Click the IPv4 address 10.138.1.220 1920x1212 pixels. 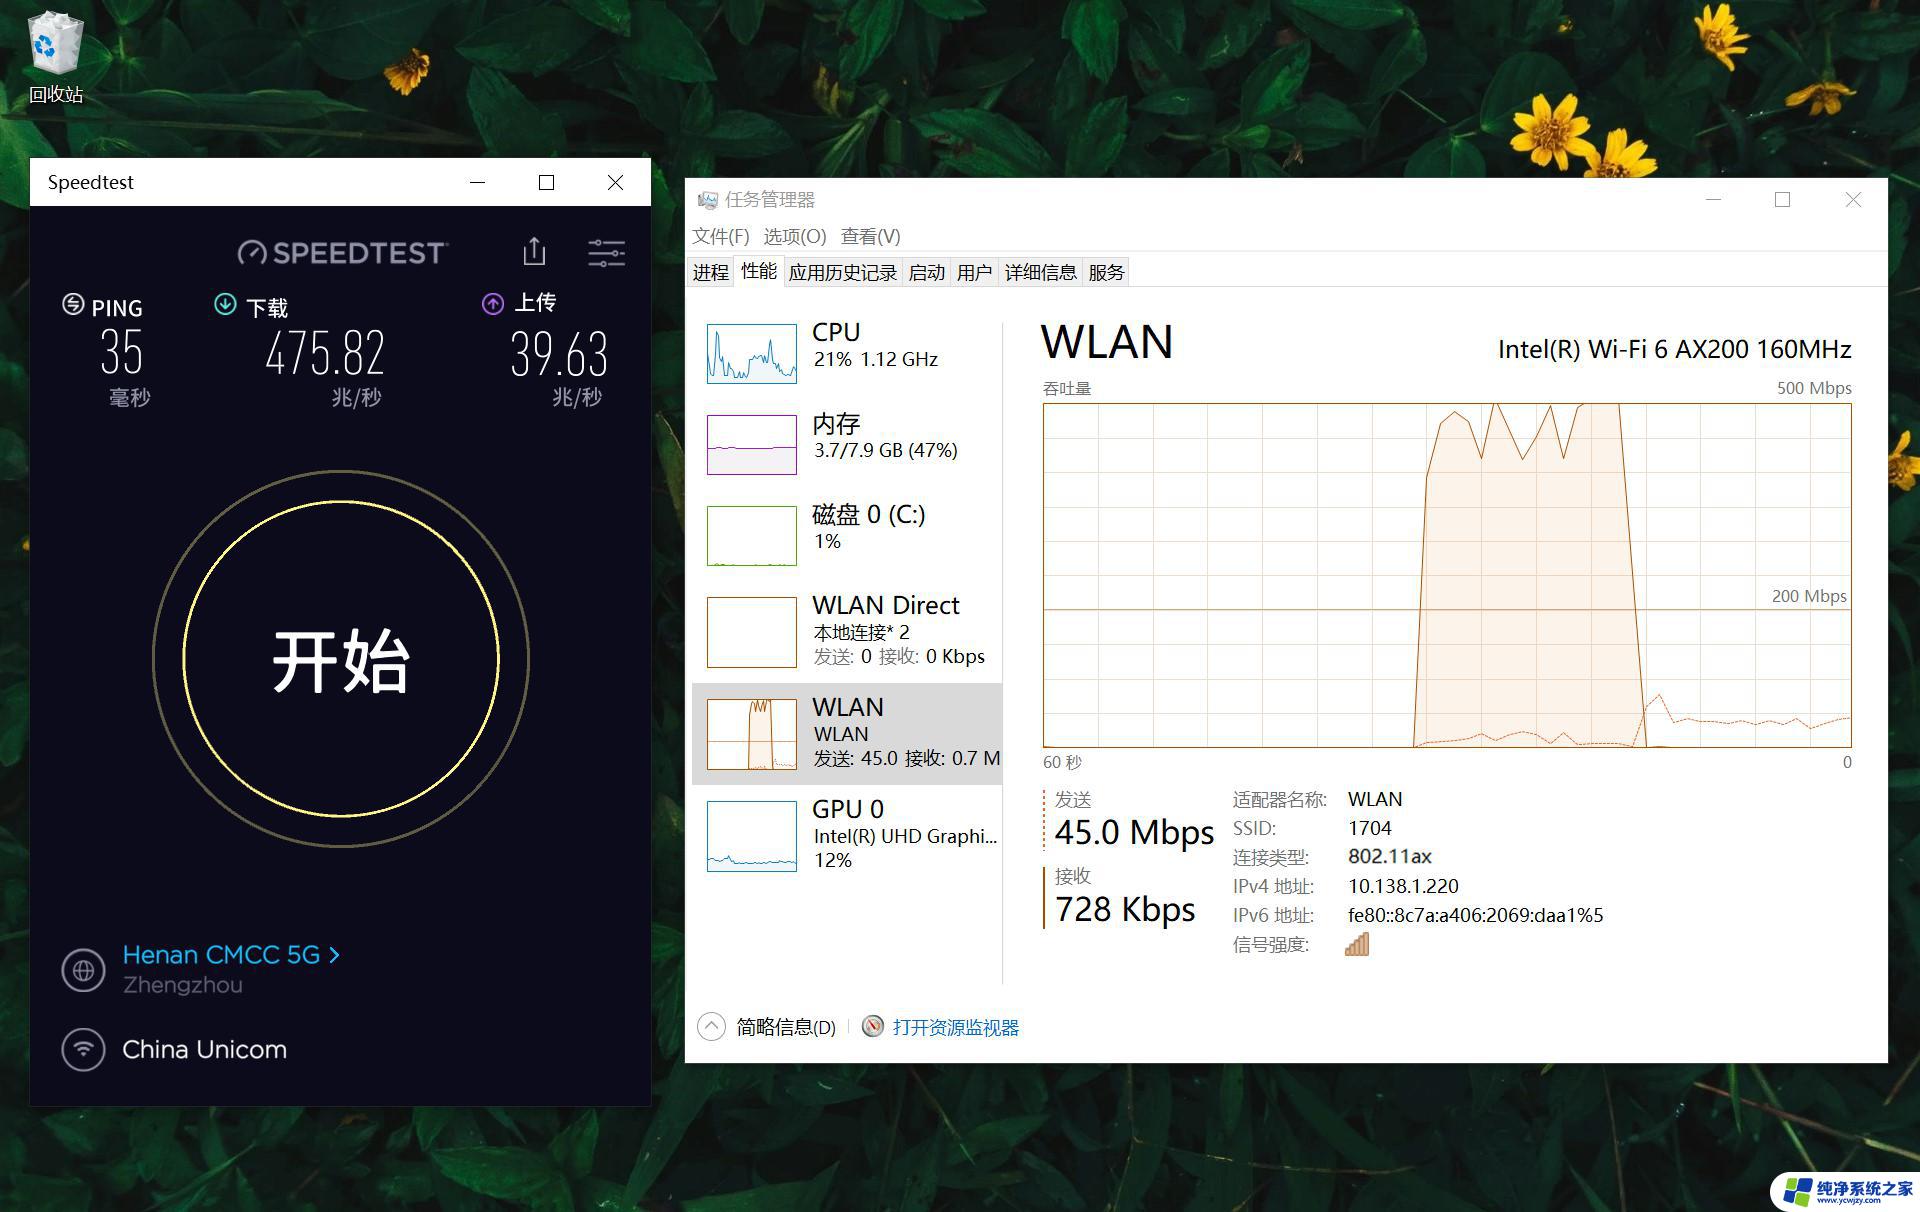[x=1403, y=886]
